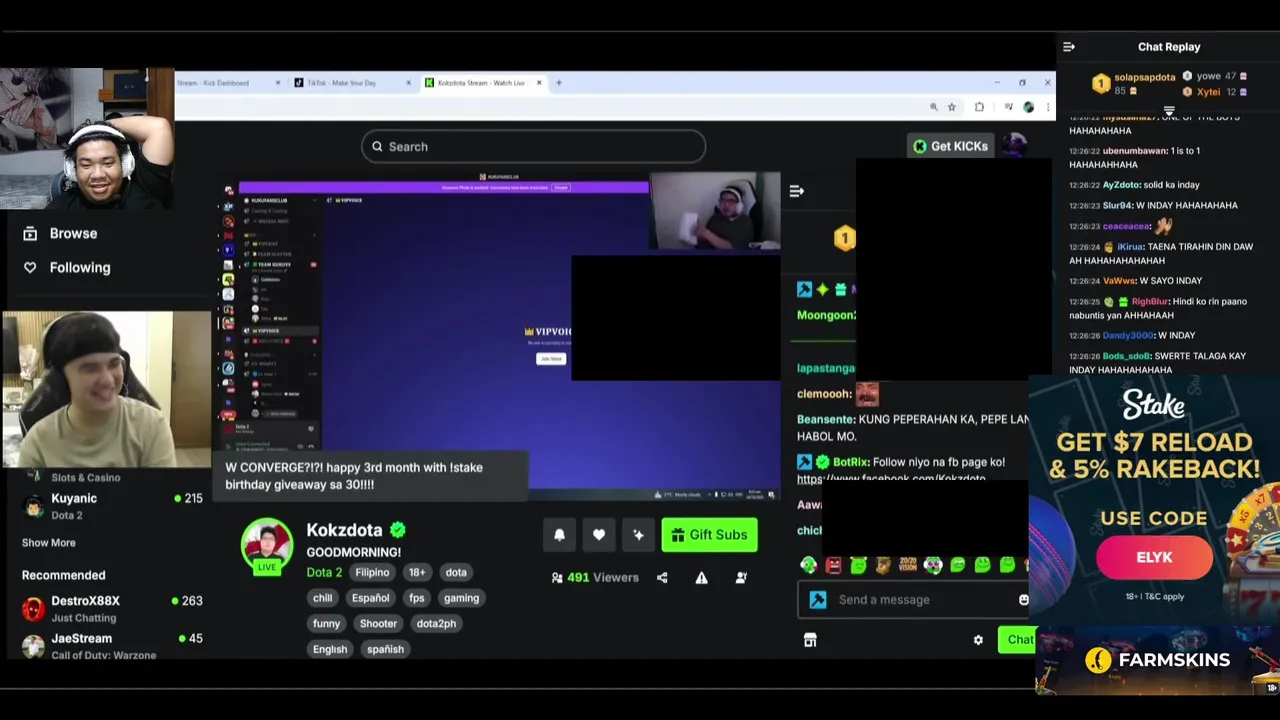Insert the brown bear emote
1280x720 pixels.
tap(883, 565)
